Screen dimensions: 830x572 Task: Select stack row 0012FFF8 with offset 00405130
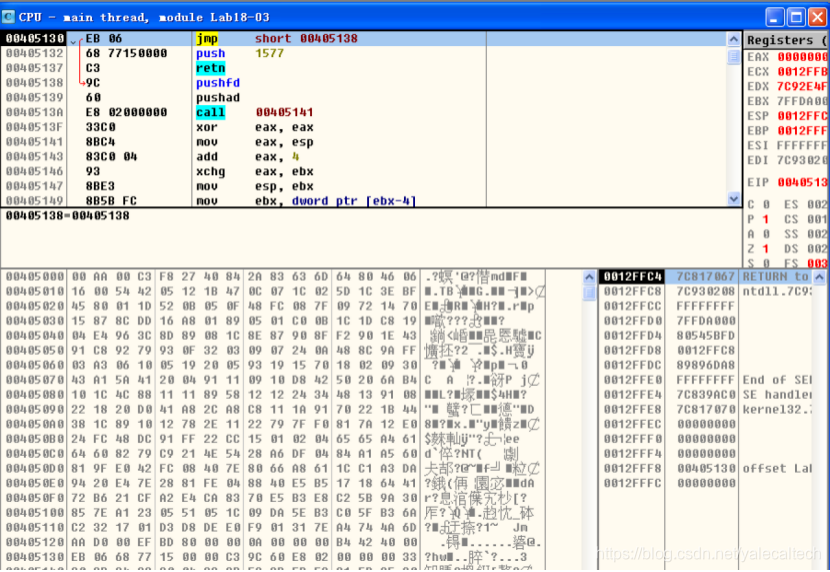[x=707, y=469]
